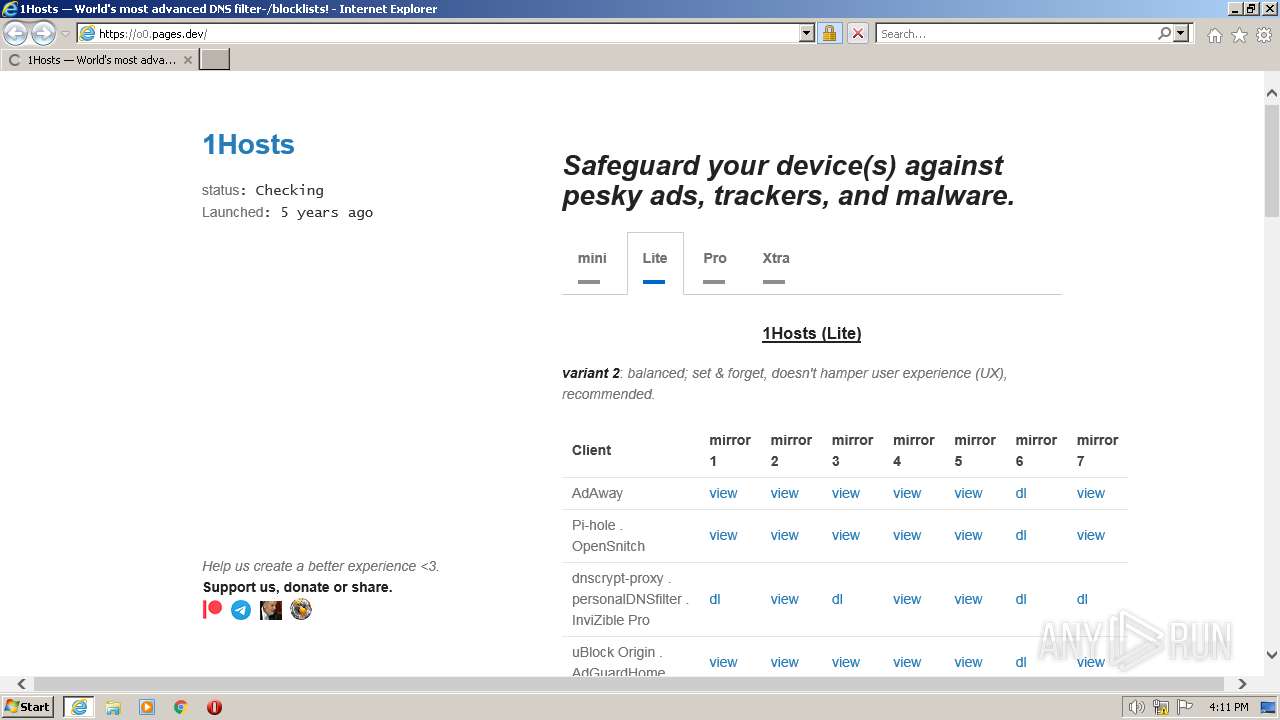Click the 'Client' column header text
Viewport: 1280px width, 720px height.
tap(591, 450)
